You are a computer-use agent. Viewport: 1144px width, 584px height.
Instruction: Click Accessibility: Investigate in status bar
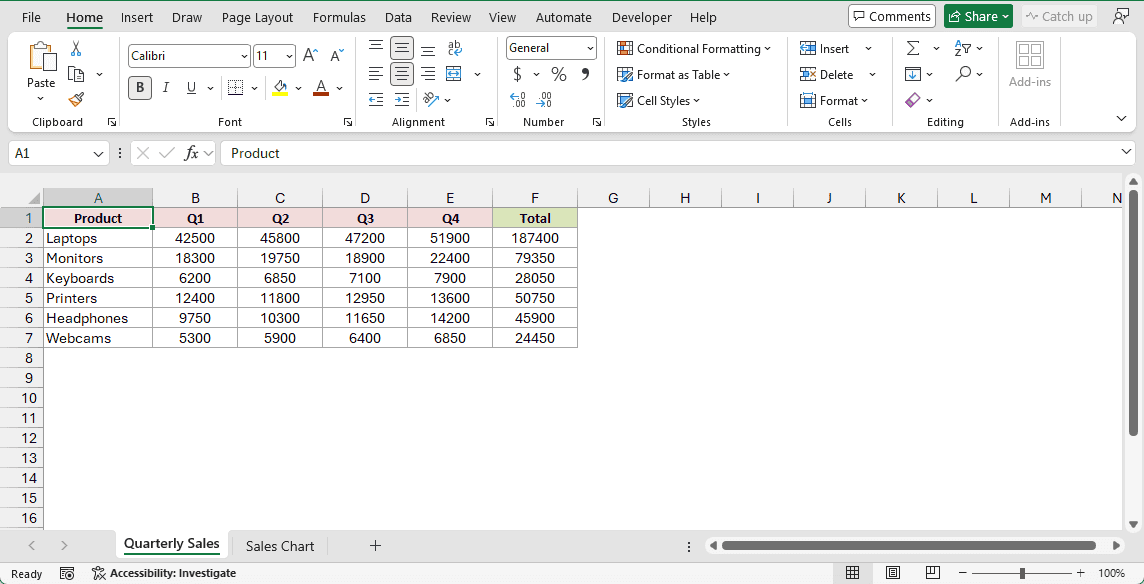pos(164,573)
